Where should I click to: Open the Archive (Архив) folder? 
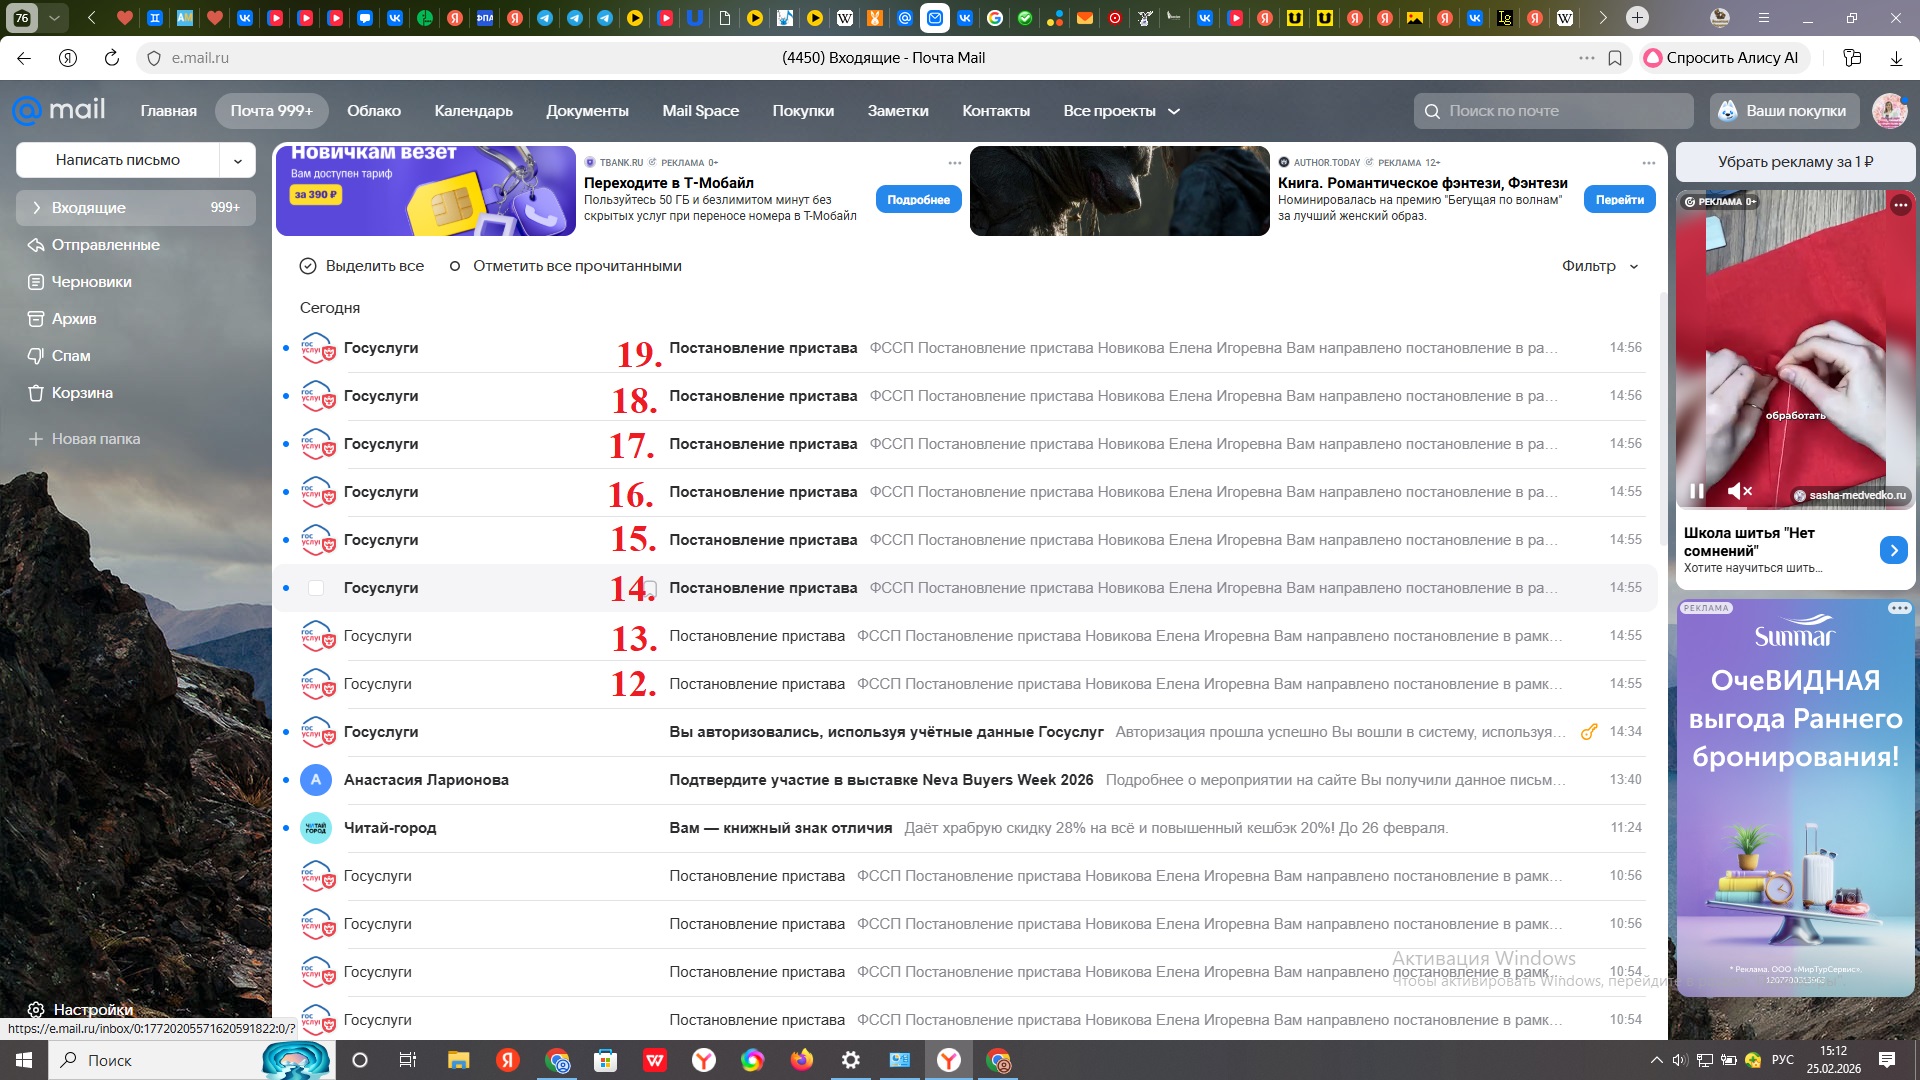[74, 319]
